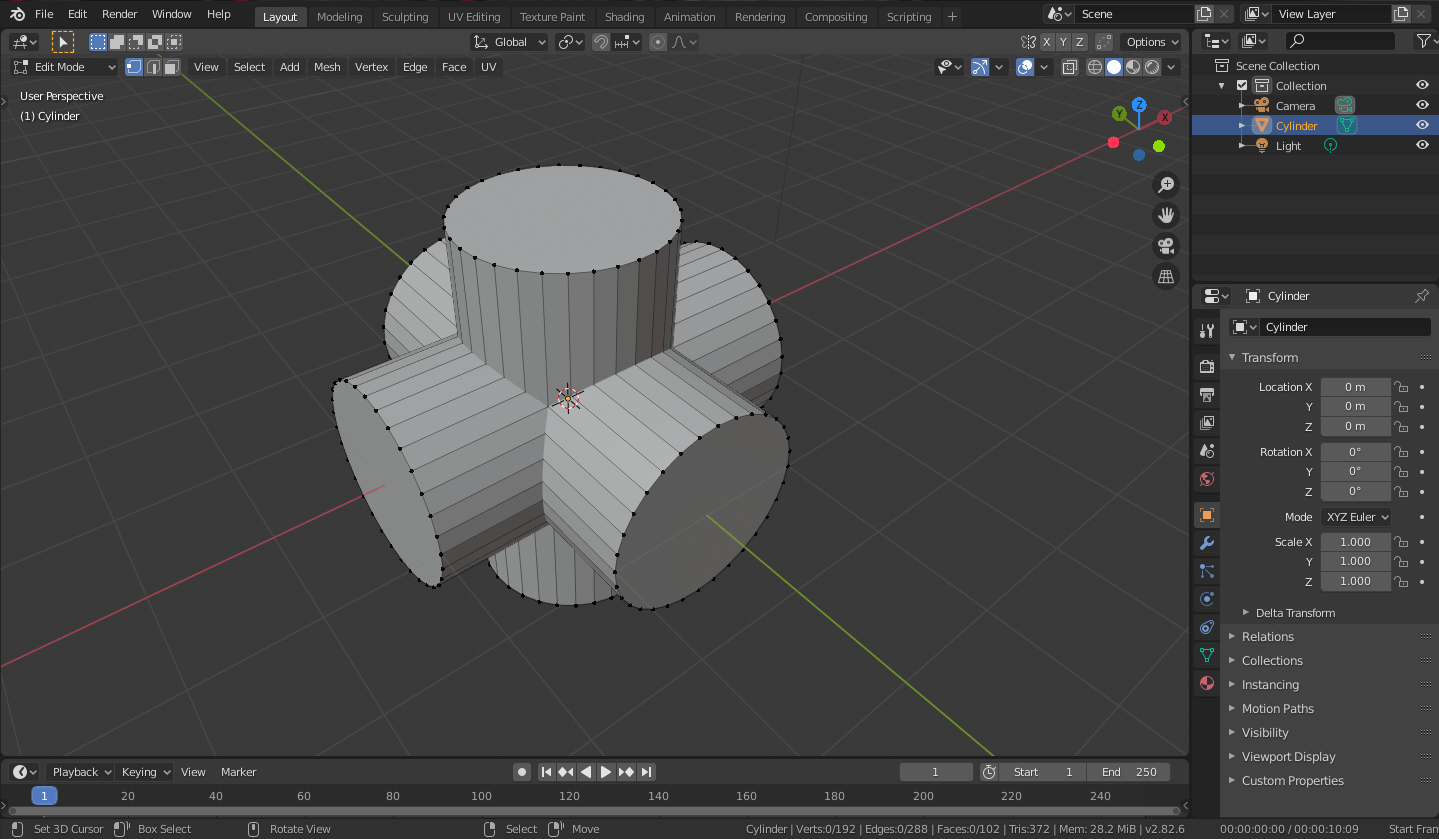The height and width of the screenshot is (839, 1439).
Task: Toggle the Collection checkbox
Action: click(x=1242, y=85)
